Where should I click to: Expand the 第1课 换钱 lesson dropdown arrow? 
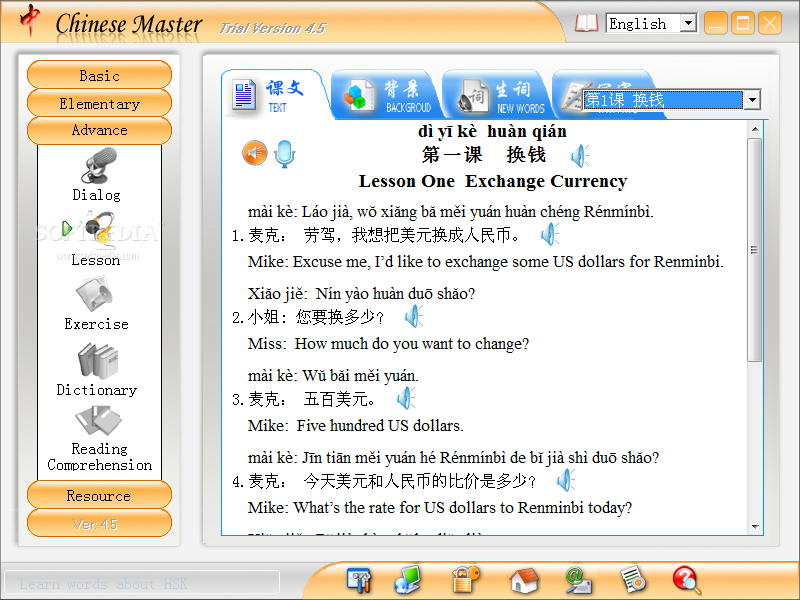(x=752, y=99)
